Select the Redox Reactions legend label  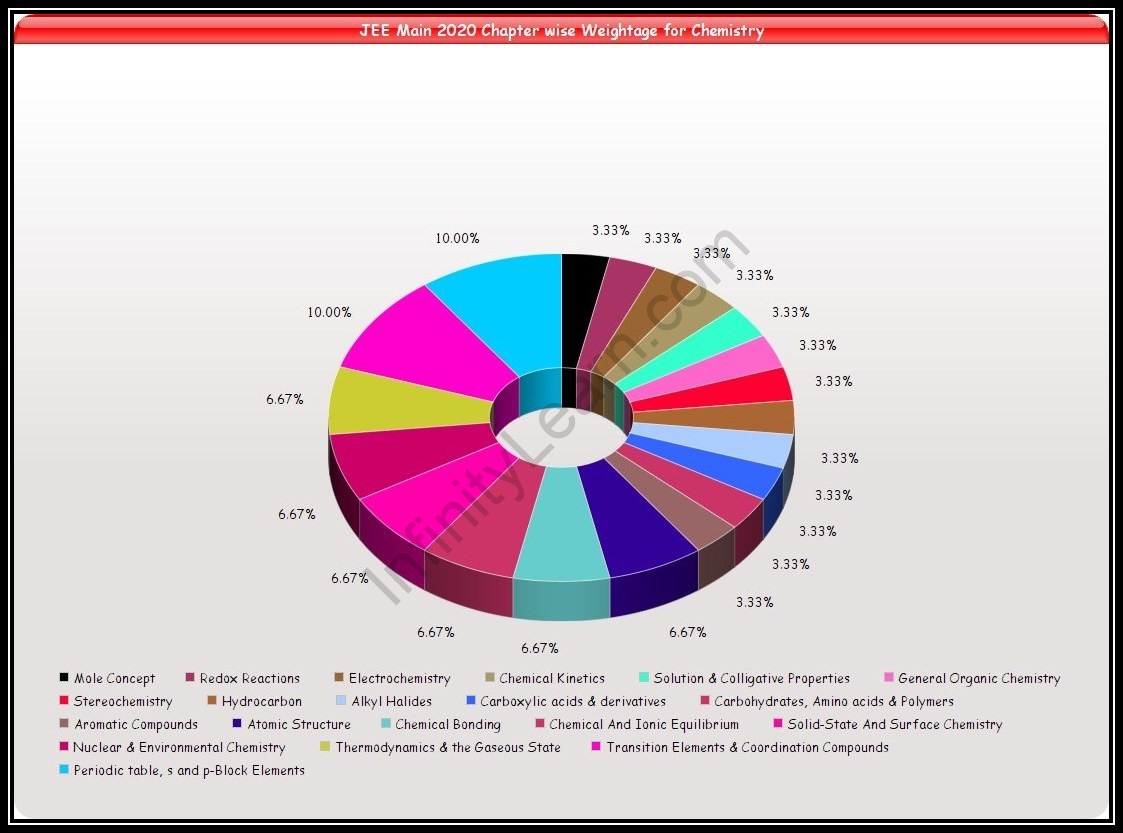pos(249,678)
